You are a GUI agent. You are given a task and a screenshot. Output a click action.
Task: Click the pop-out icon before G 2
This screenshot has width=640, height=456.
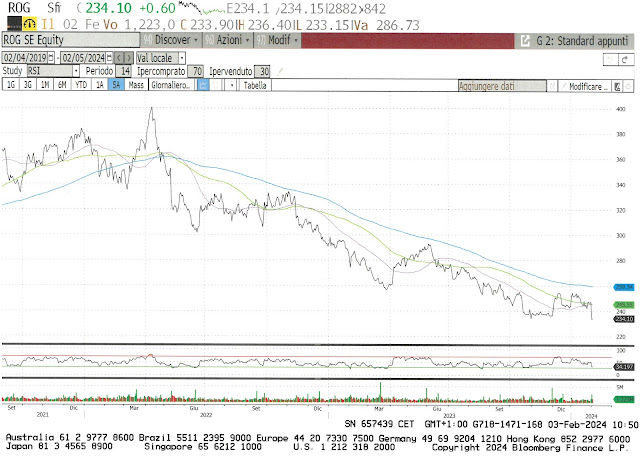[x=526, y=40]
